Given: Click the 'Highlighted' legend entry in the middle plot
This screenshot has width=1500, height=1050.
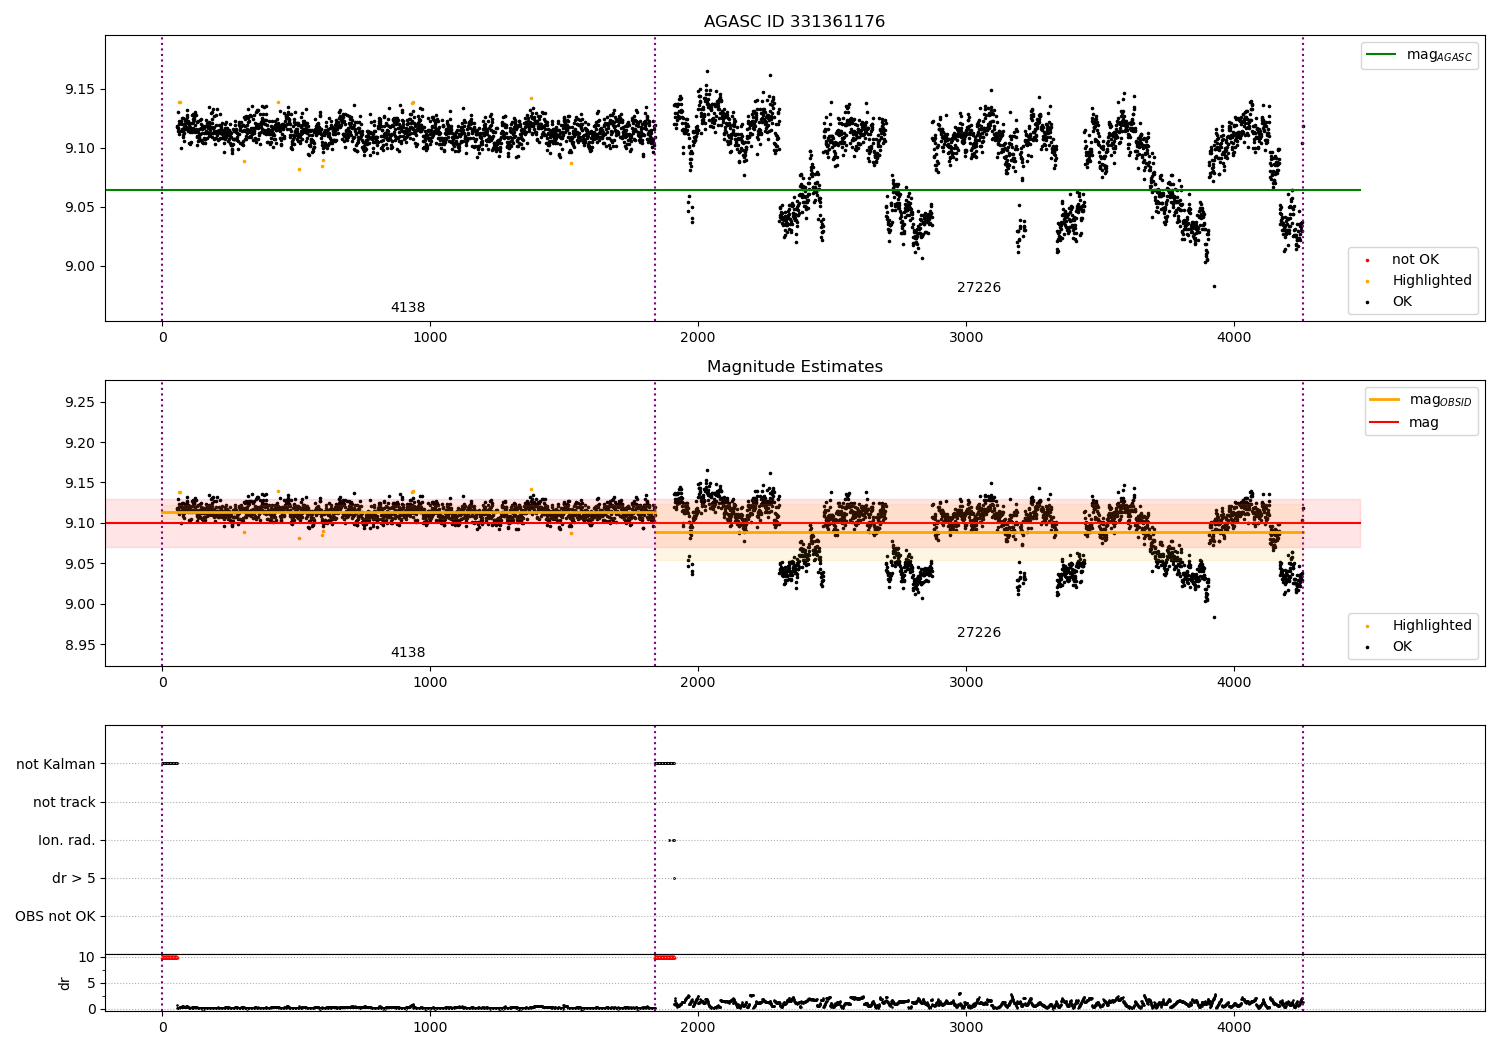Looking at the screenshot, I should 1431,626.
